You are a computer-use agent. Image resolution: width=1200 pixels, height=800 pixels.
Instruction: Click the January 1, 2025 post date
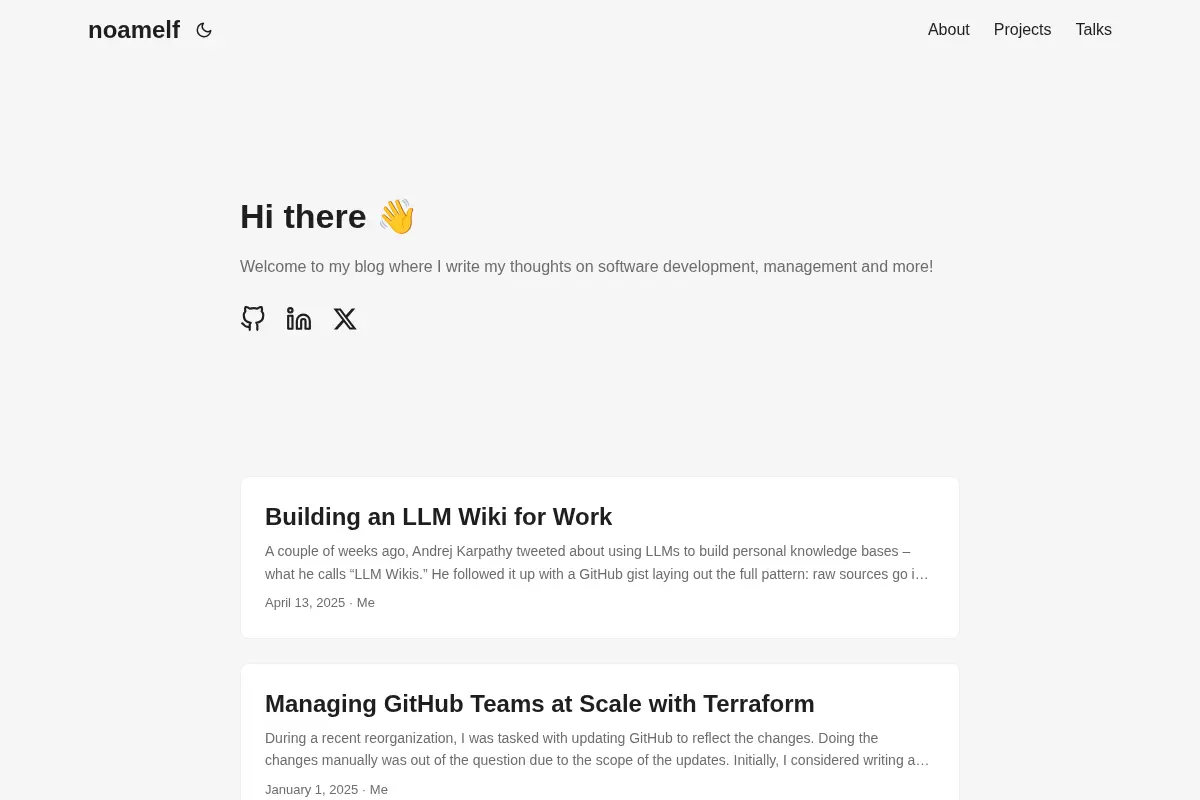(x=311, y=790)
